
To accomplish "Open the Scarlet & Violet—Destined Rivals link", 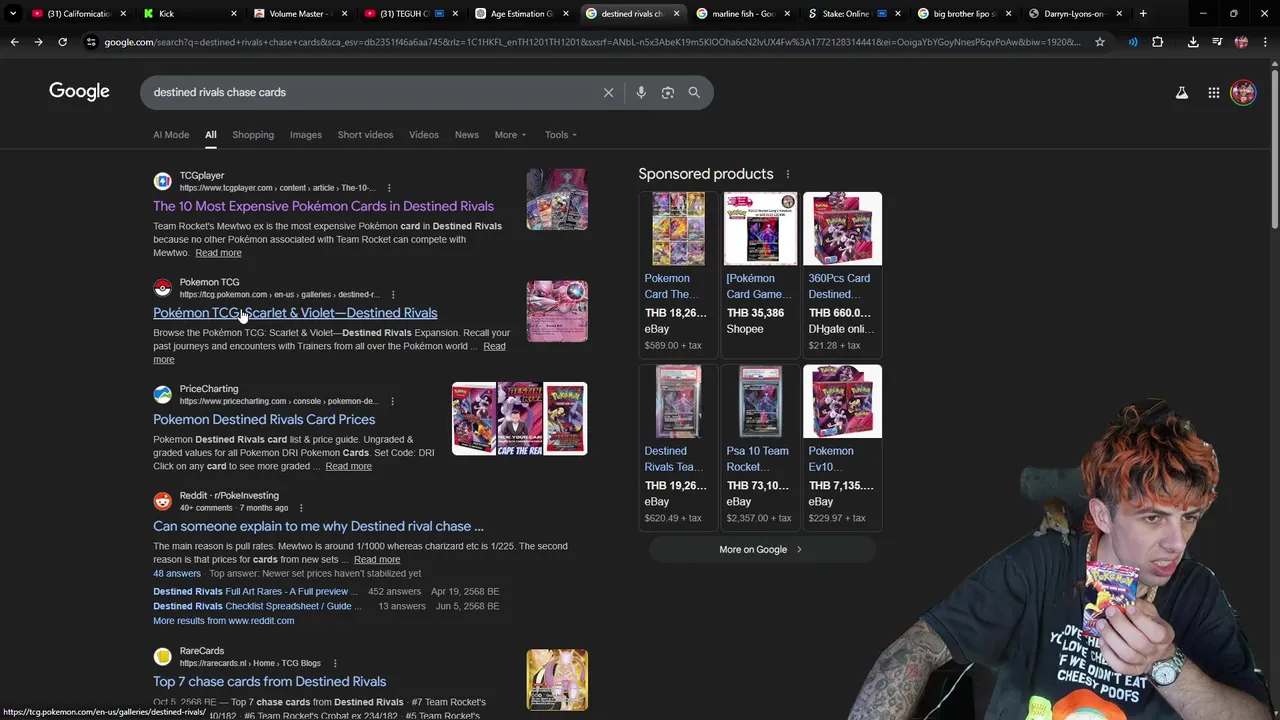I will (x=295, y=313).
